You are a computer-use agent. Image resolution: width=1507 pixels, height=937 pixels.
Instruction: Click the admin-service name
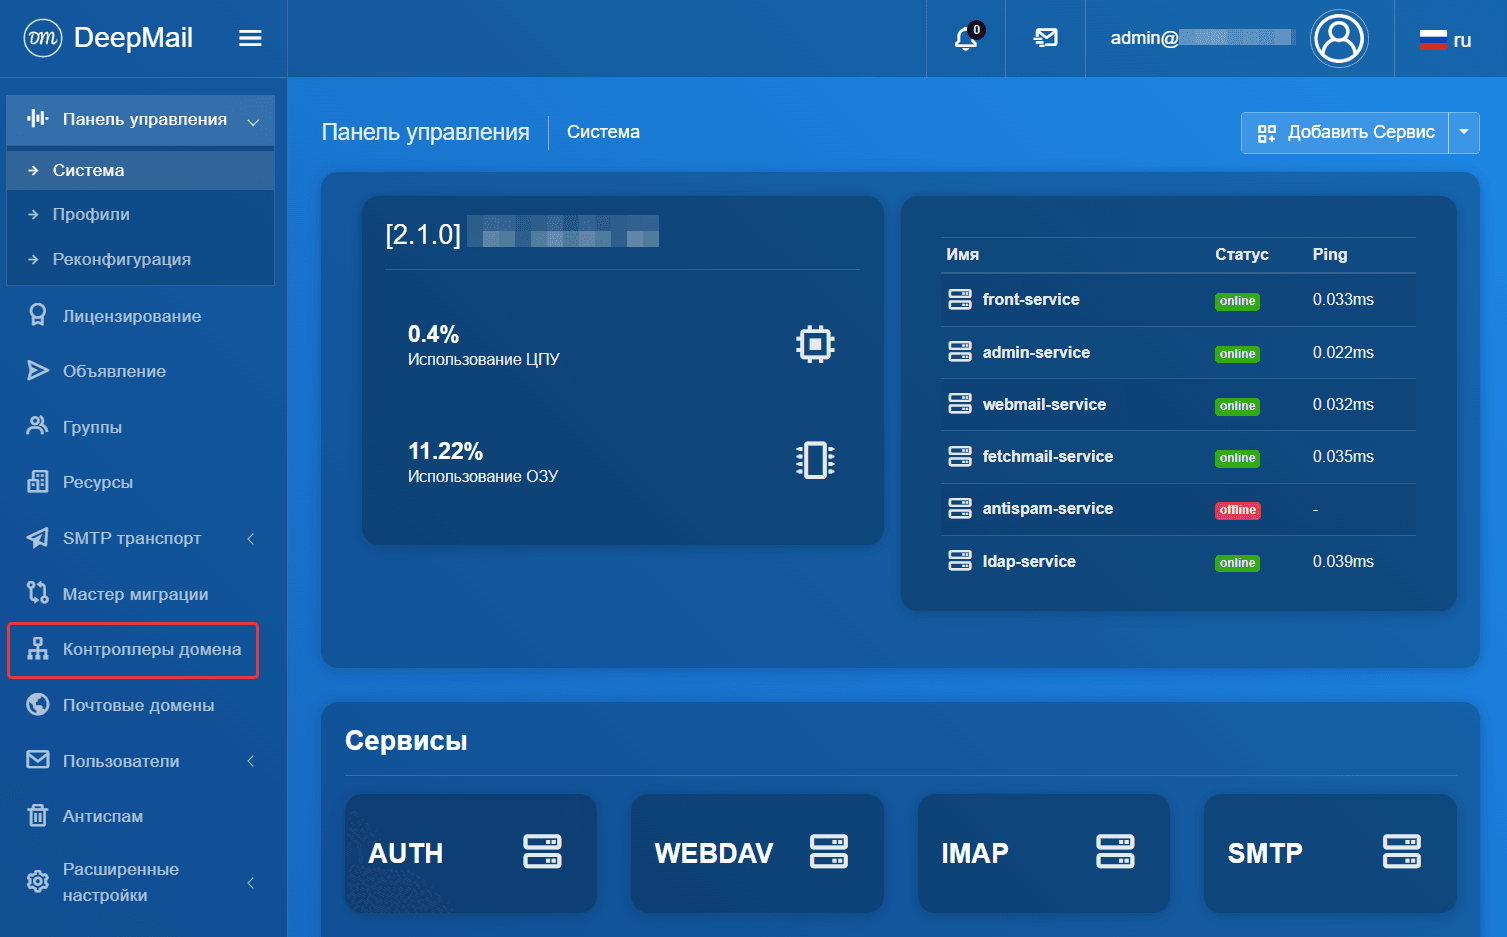[1036, 352]
